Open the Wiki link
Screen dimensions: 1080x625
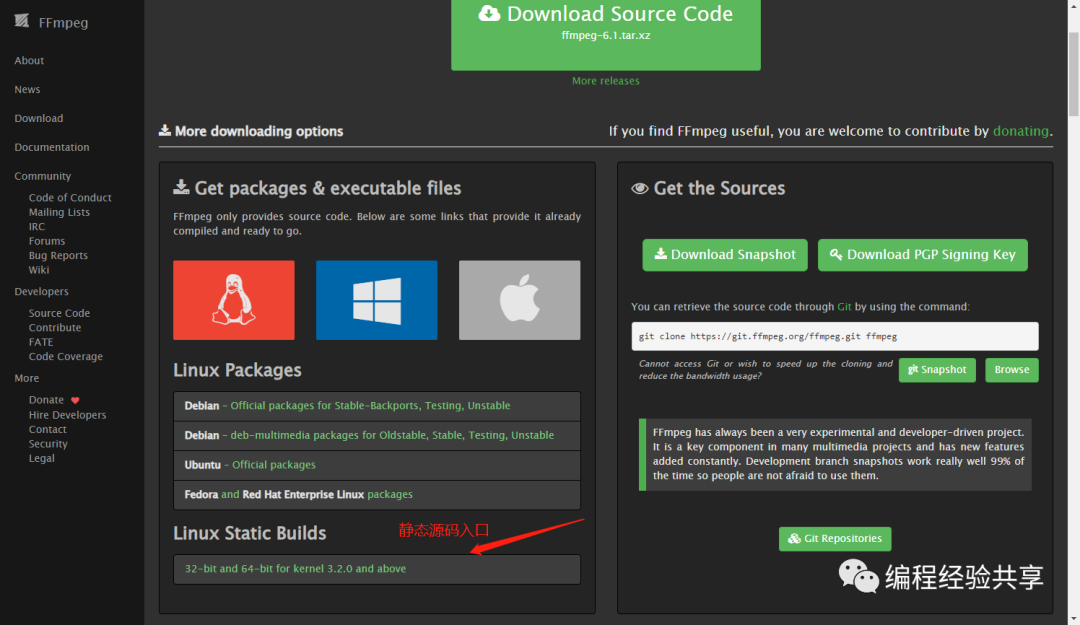tap(39, 270)
